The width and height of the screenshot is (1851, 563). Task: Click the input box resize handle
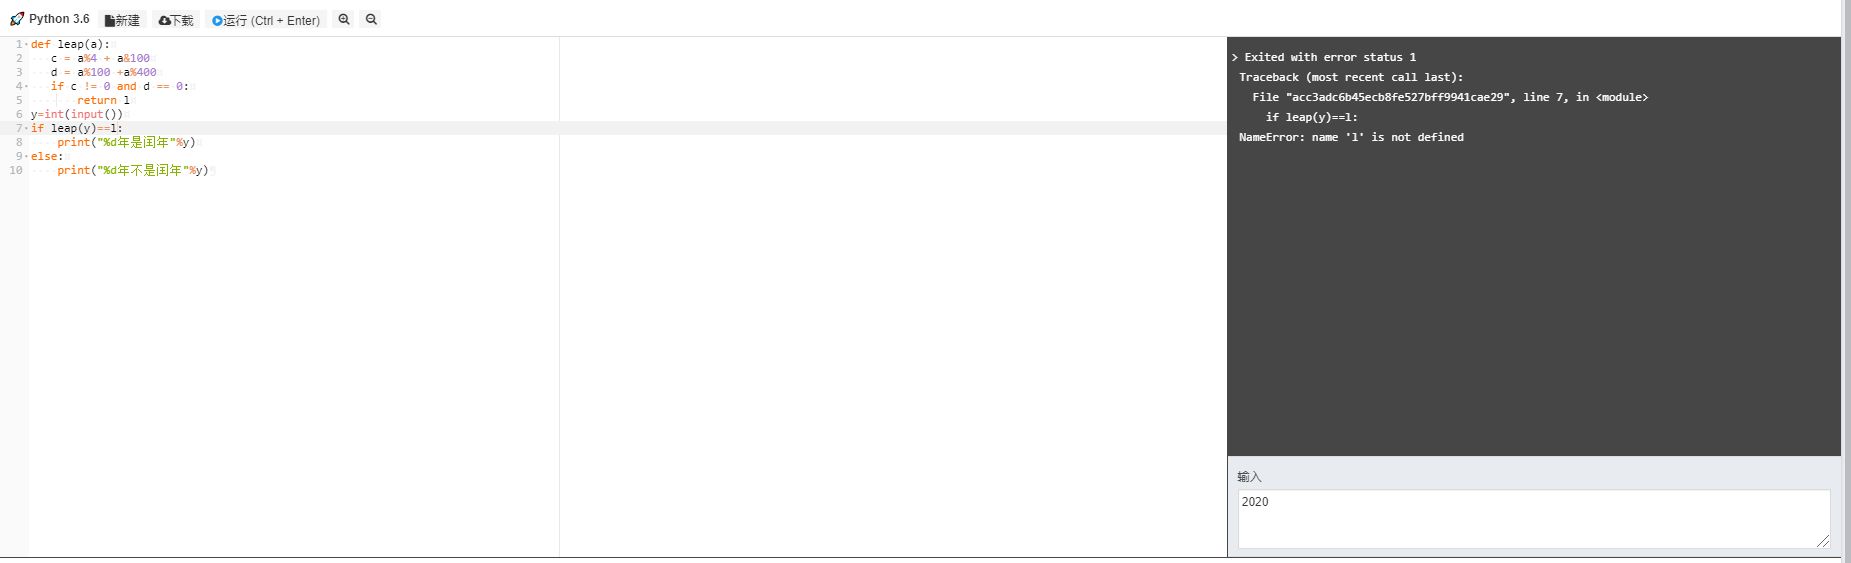point(1823,541)
